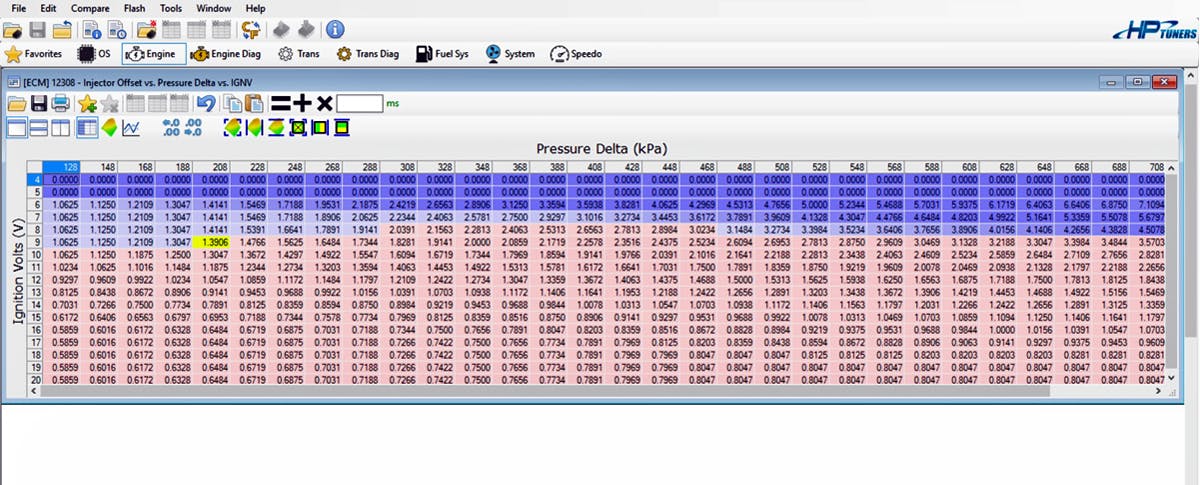Toggle the vertical split view layout
The height and width of the screenshot is (485, 1200).
[61, 128]
